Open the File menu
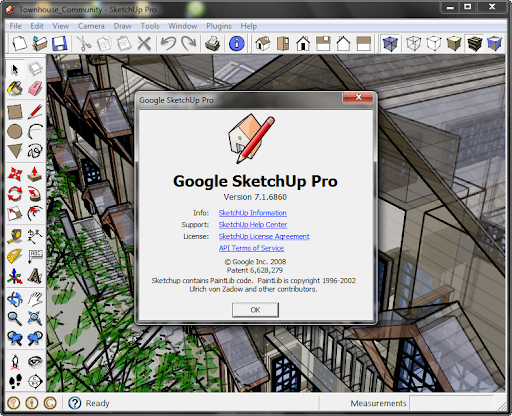The image size is (512, 416). point(15,26)
